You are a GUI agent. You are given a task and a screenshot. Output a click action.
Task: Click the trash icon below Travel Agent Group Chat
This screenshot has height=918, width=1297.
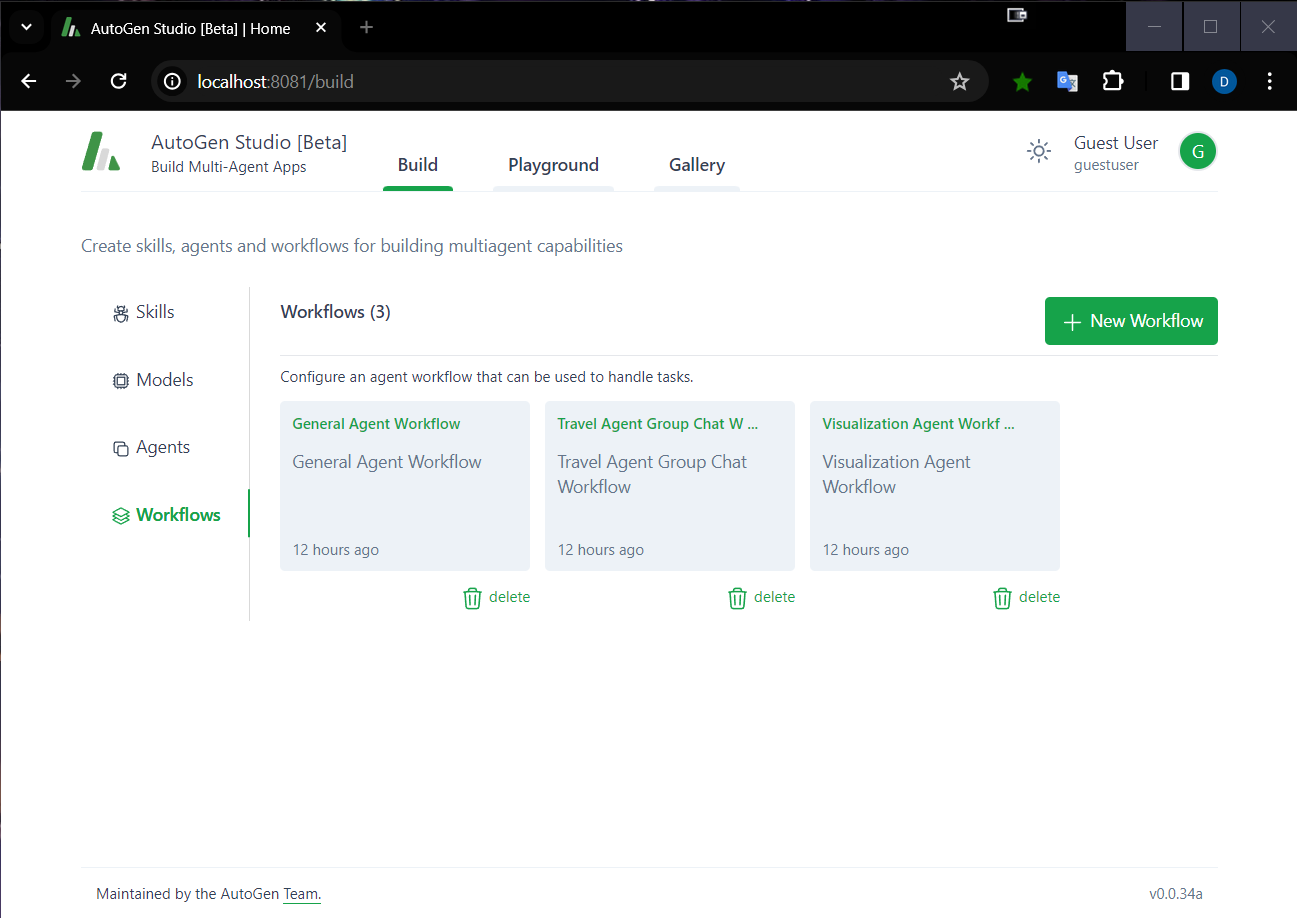pyautogui.click(x=737, y=597)
